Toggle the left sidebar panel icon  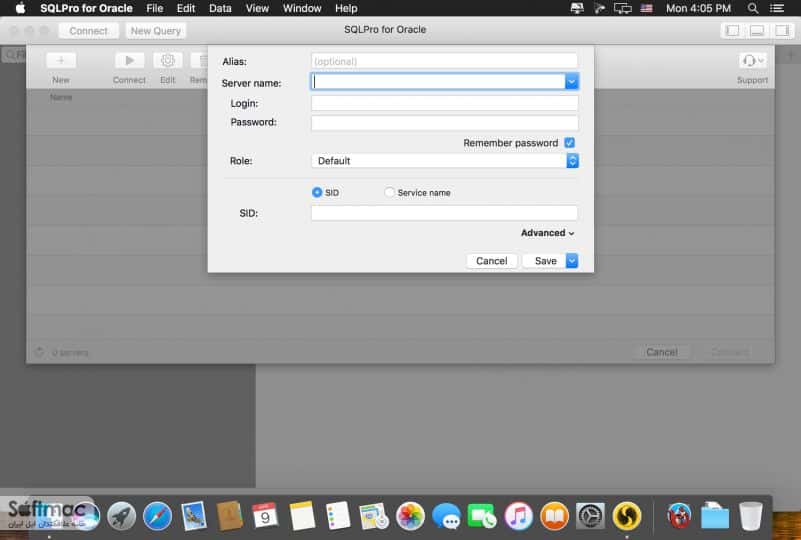click(733, 31)
